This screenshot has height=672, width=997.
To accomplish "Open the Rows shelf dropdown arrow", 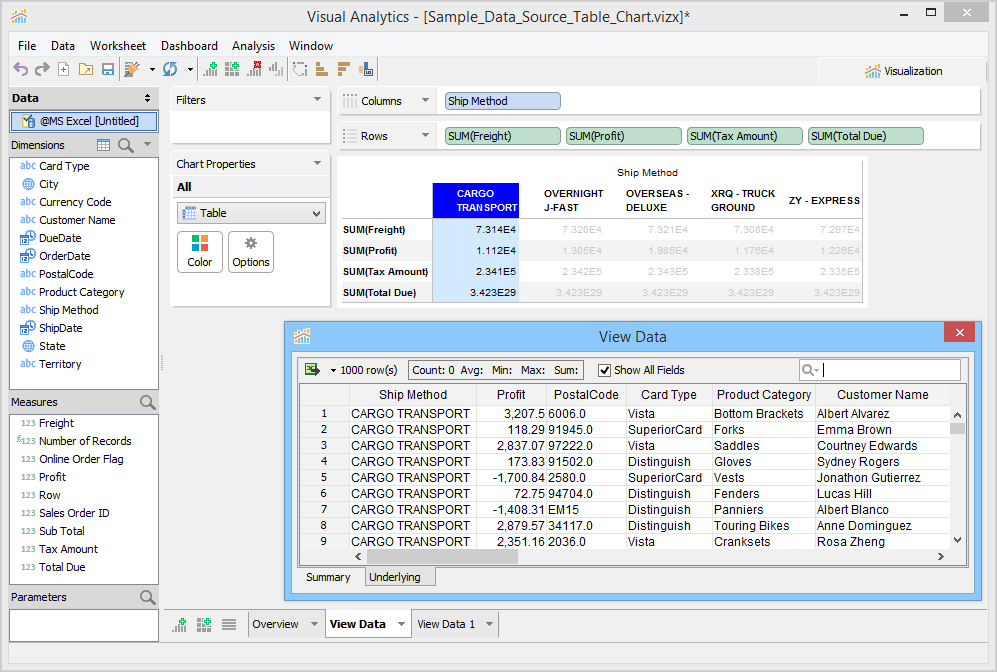I will (425, 136).
